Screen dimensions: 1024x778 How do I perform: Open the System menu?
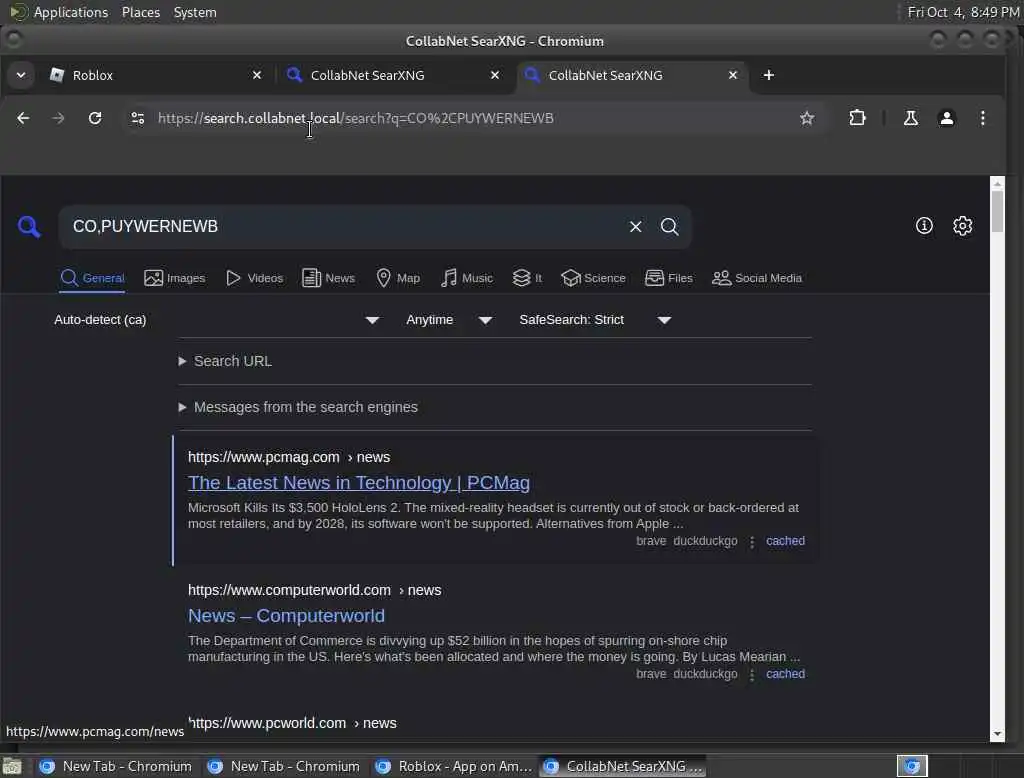pyautogui.click(x=195, y=12)
